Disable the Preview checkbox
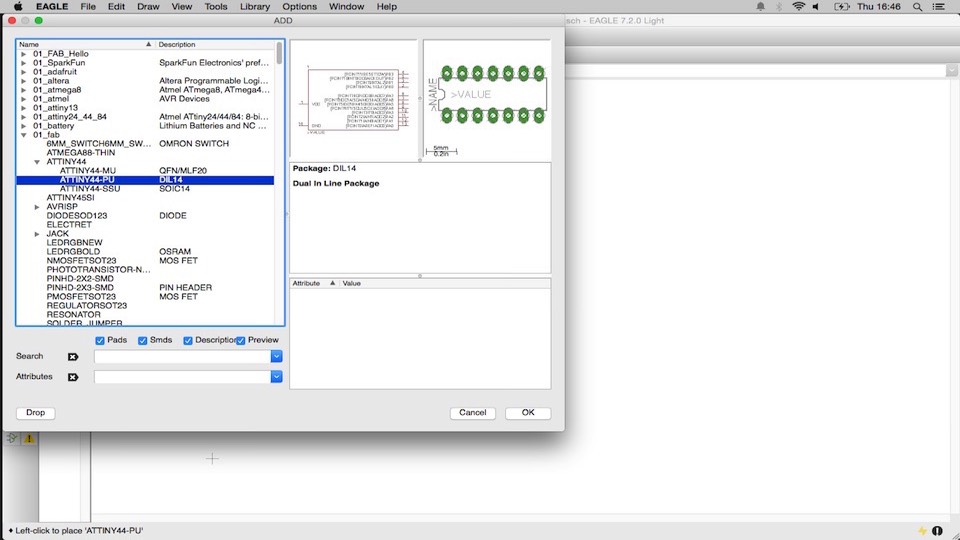The width and height of the screenshot is (960, 540). click(241, 340)
